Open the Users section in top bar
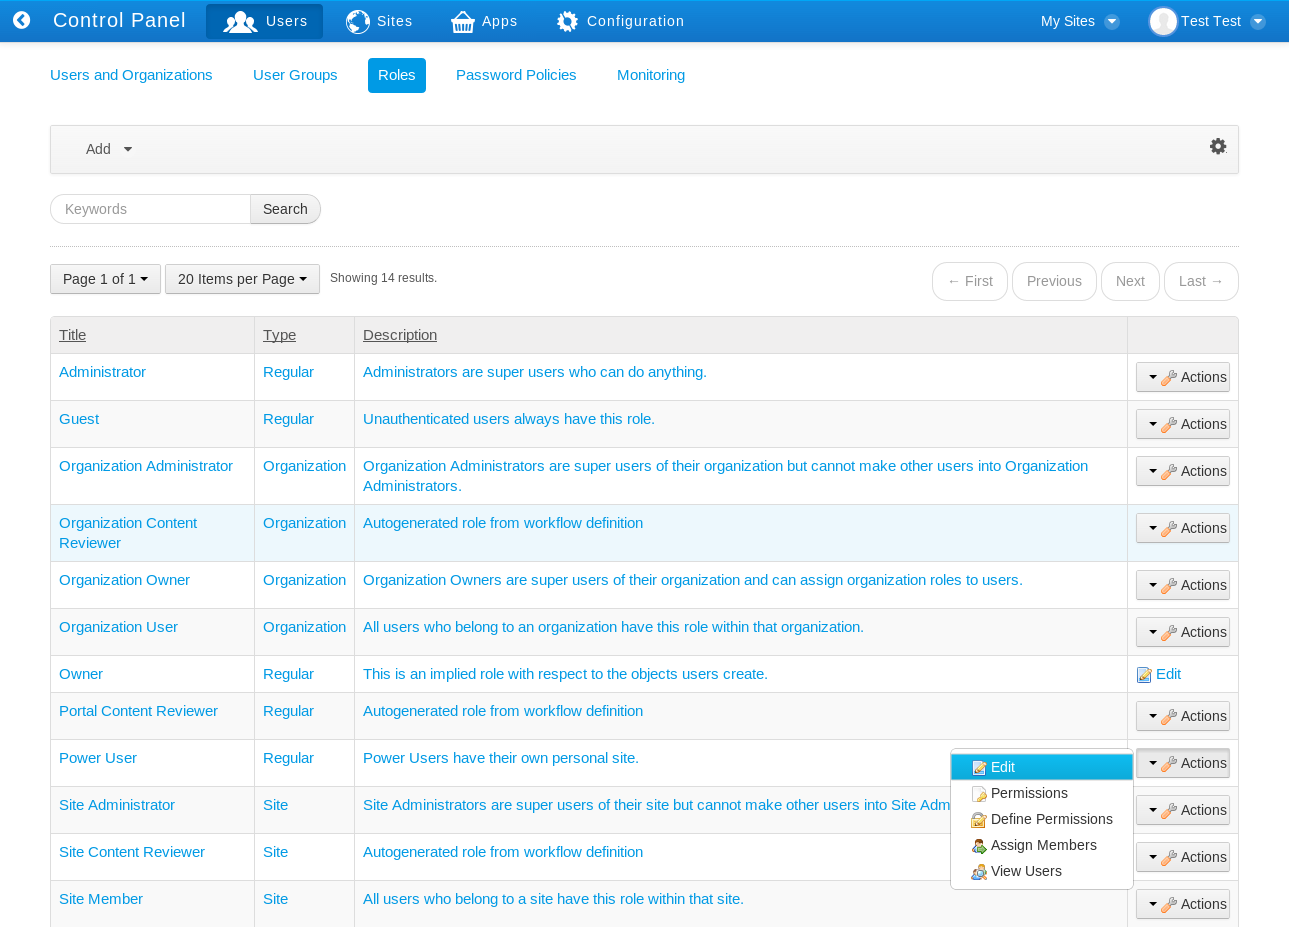 coord(264,21)
